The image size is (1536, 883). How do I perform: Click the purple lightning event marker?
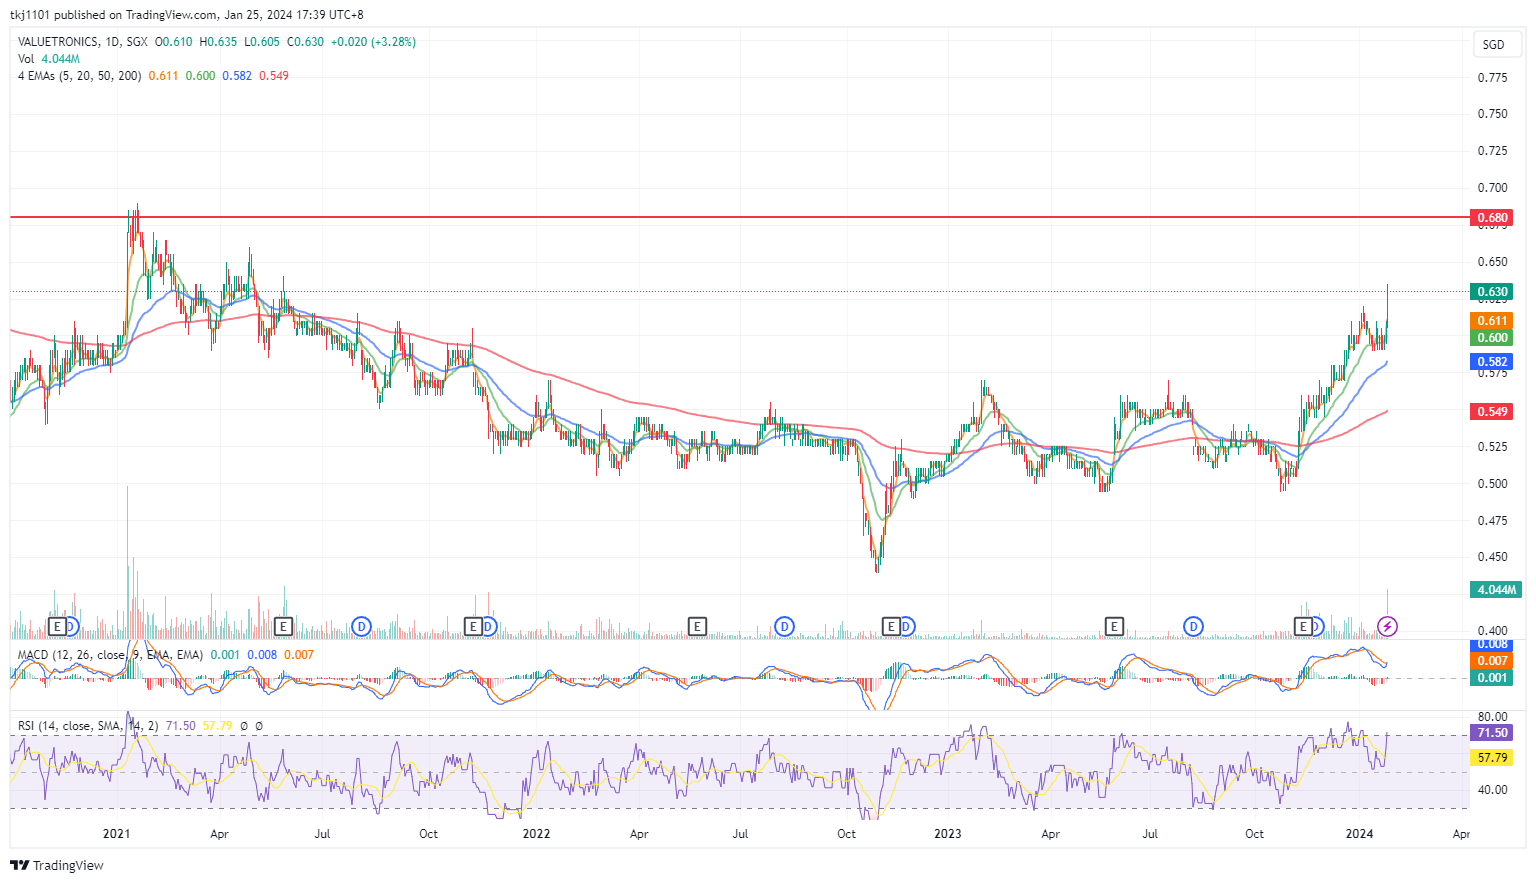[1387, 627]
